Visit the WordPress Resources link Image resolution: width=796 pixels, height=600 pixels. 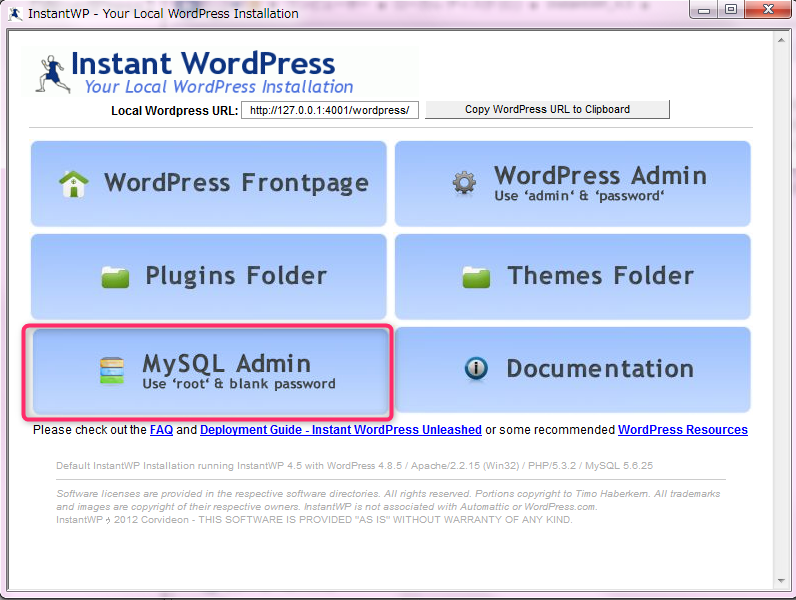(682, 430)
